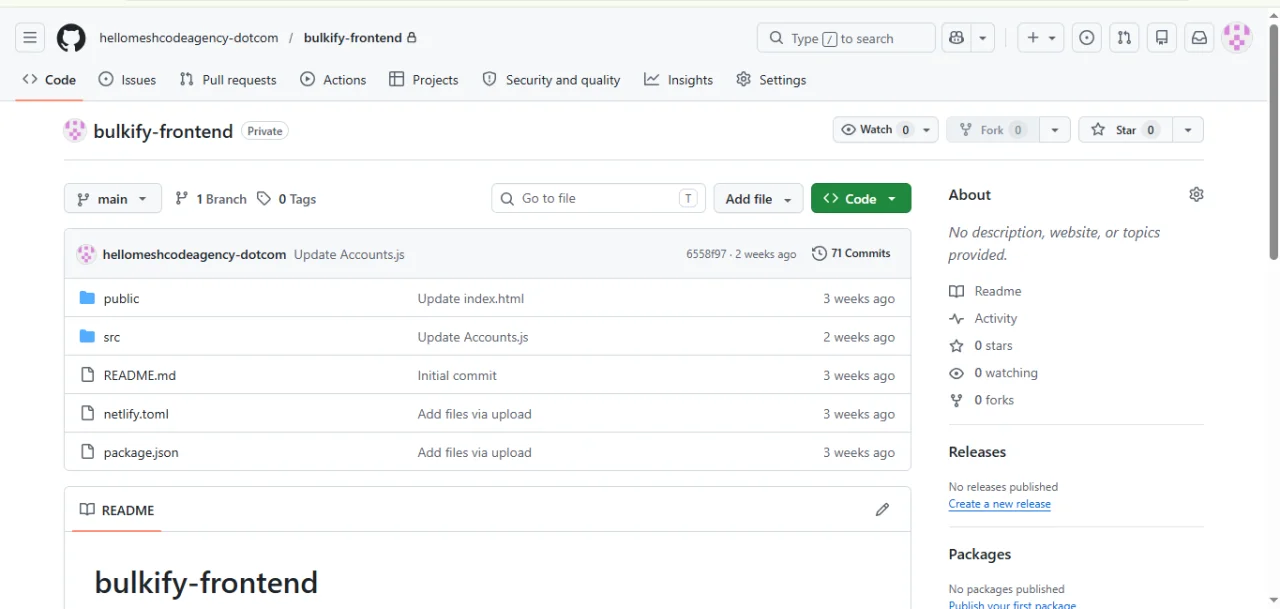Open Copilot chat icon in header
The width and height of the screenshot is (1280, 609).
pyautogui.click(x=957, y=38)
